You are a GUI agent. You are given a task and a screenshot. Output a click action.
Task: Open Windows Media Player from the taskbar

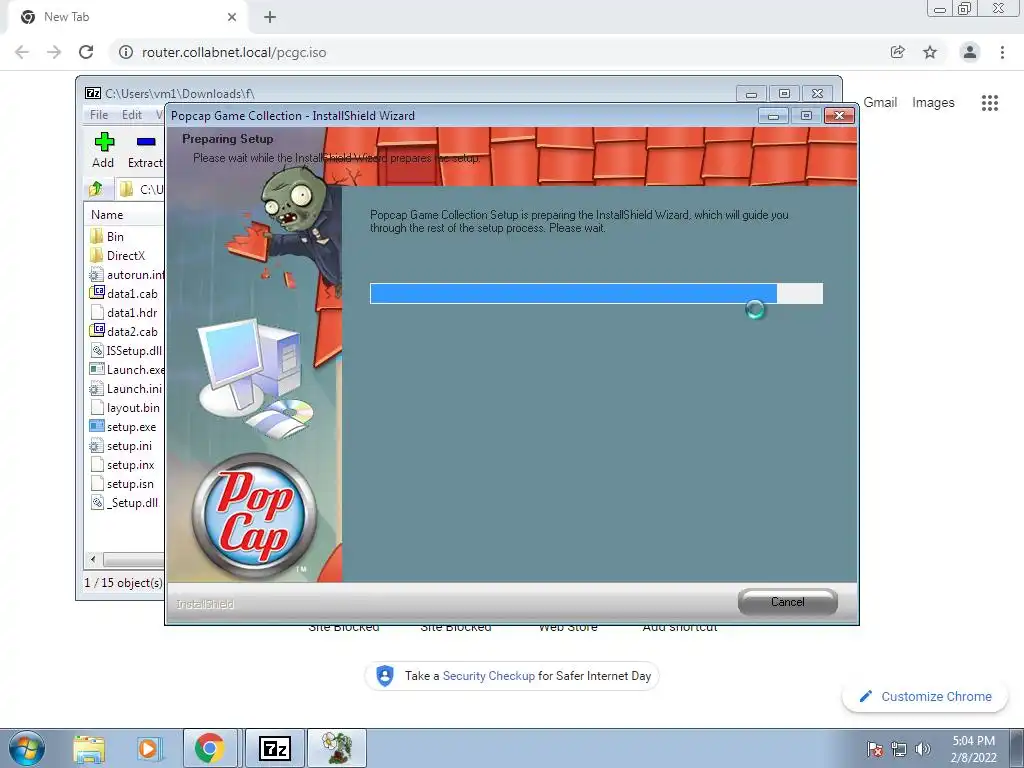(149, 748)
